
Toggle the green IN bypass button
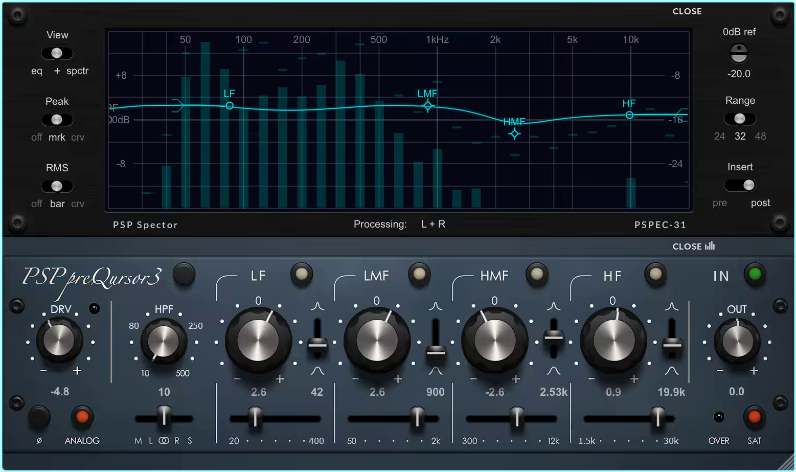754,274
